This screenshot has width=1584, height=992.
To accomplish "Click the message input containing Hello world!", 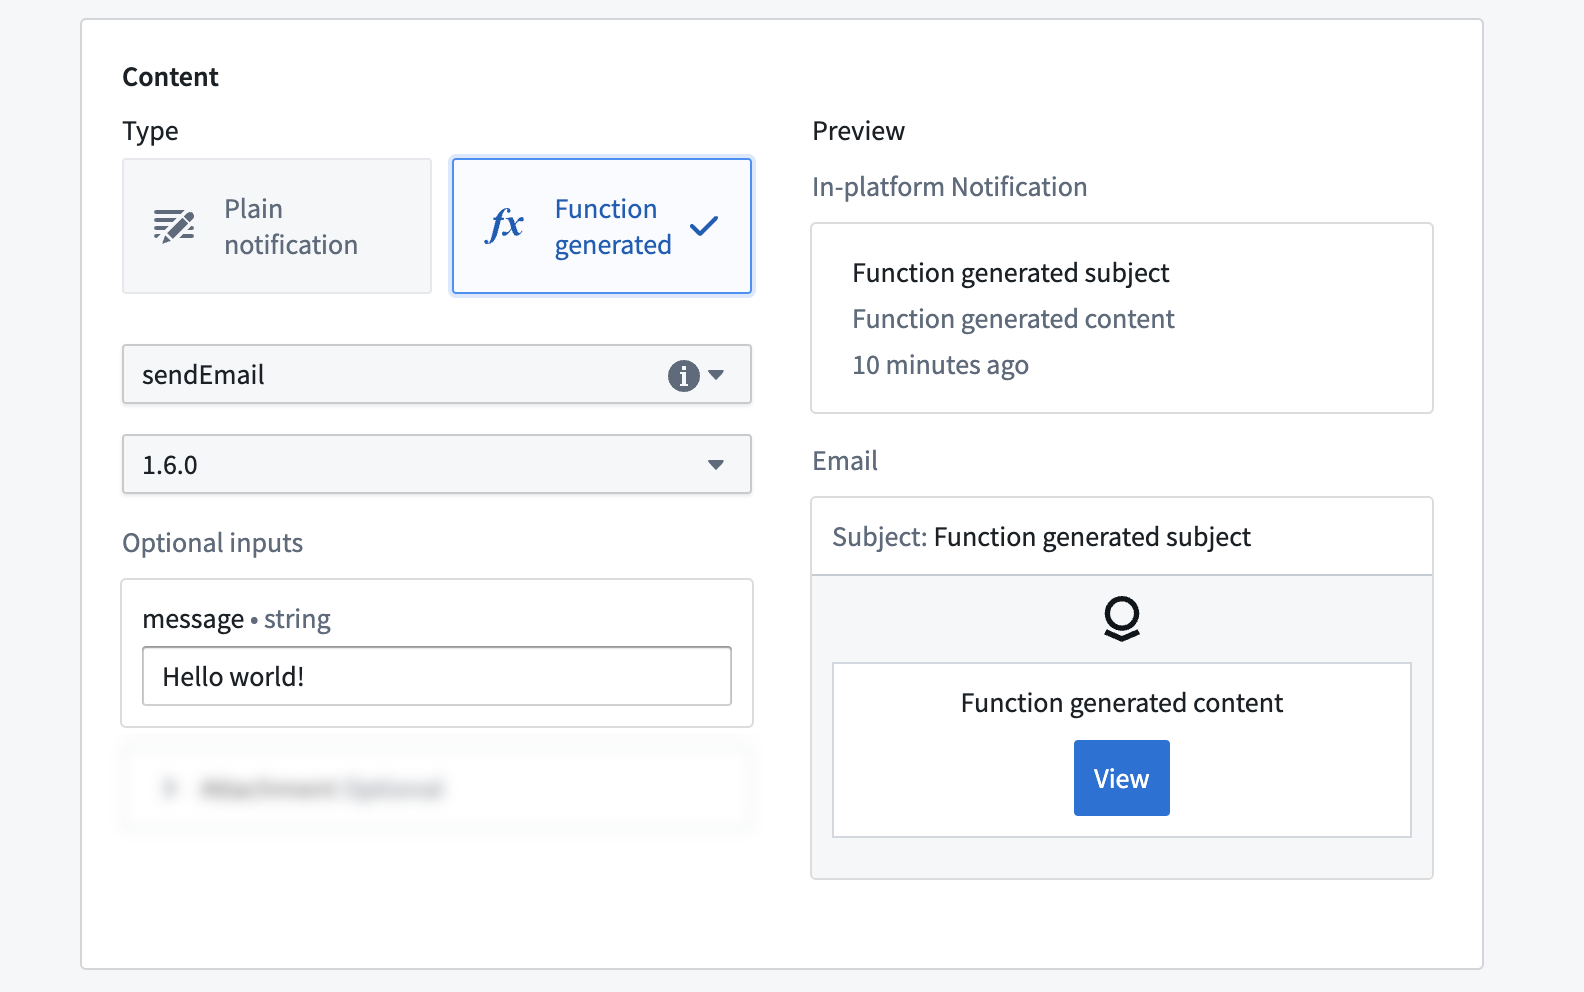I will coord(437,676).
